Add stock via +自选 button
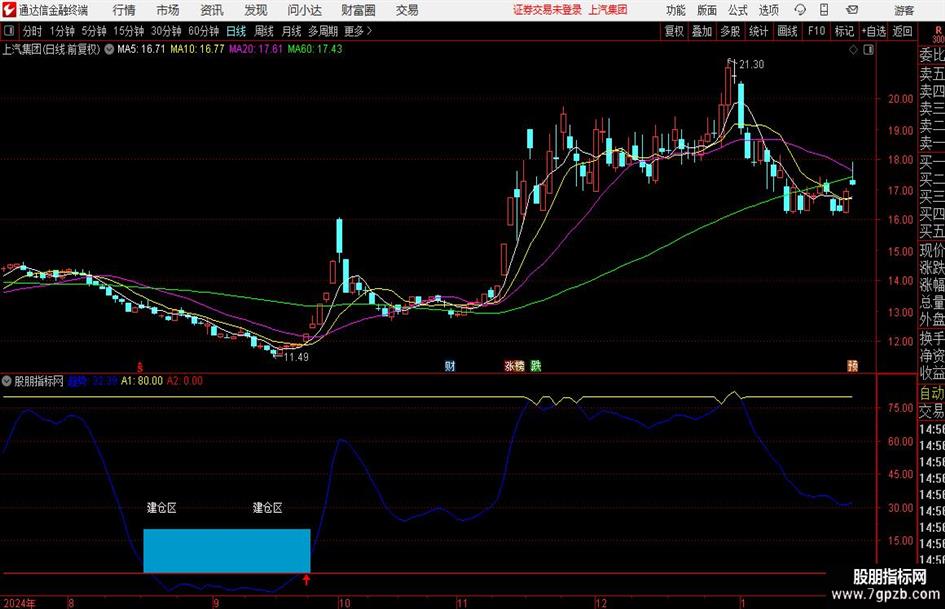Screen dimensions: 945x609 873,31
